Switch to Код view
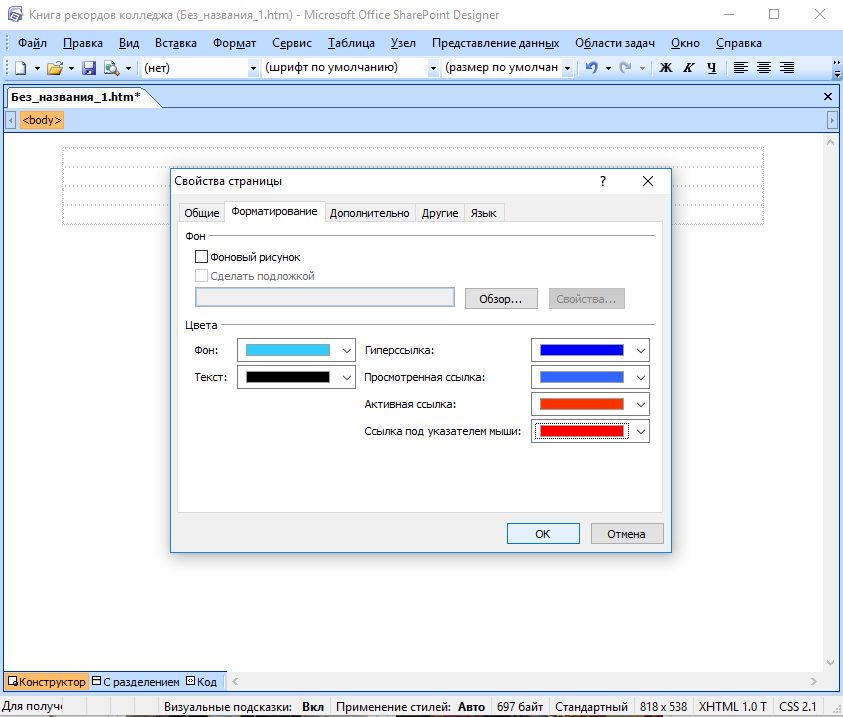 202,682
